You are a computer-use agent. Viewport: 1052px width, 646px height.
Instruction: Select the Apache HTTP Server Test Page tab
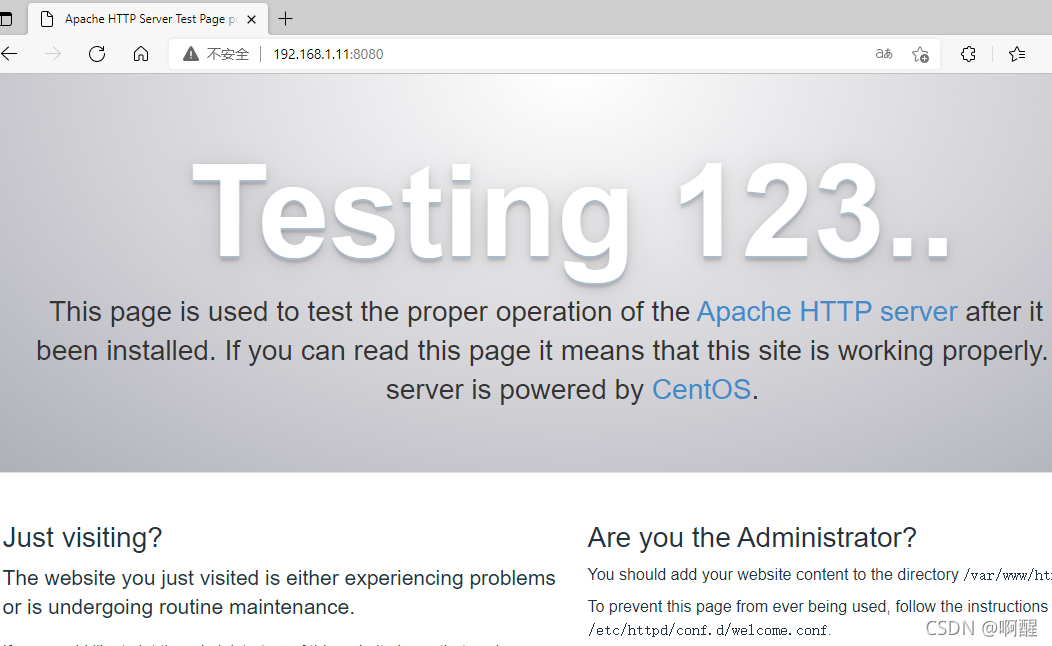click(148, 19)
